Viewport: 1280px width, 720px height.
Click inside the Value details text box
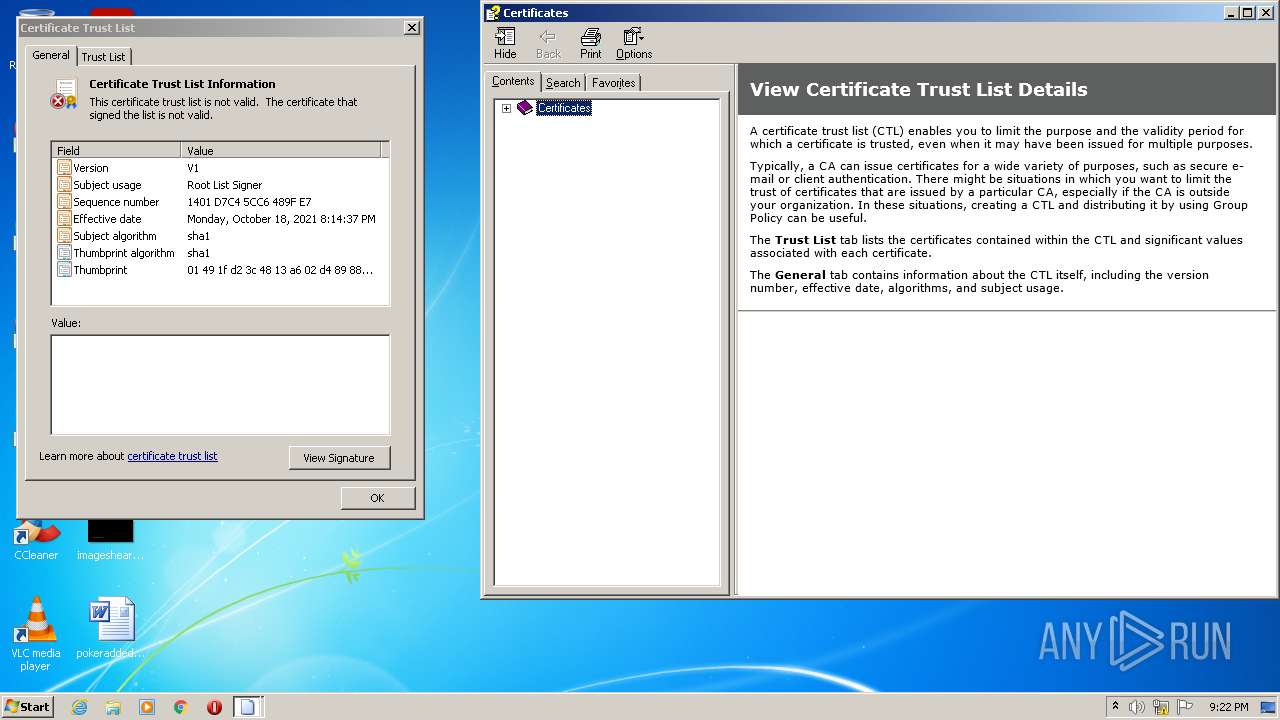coord(220,385)
